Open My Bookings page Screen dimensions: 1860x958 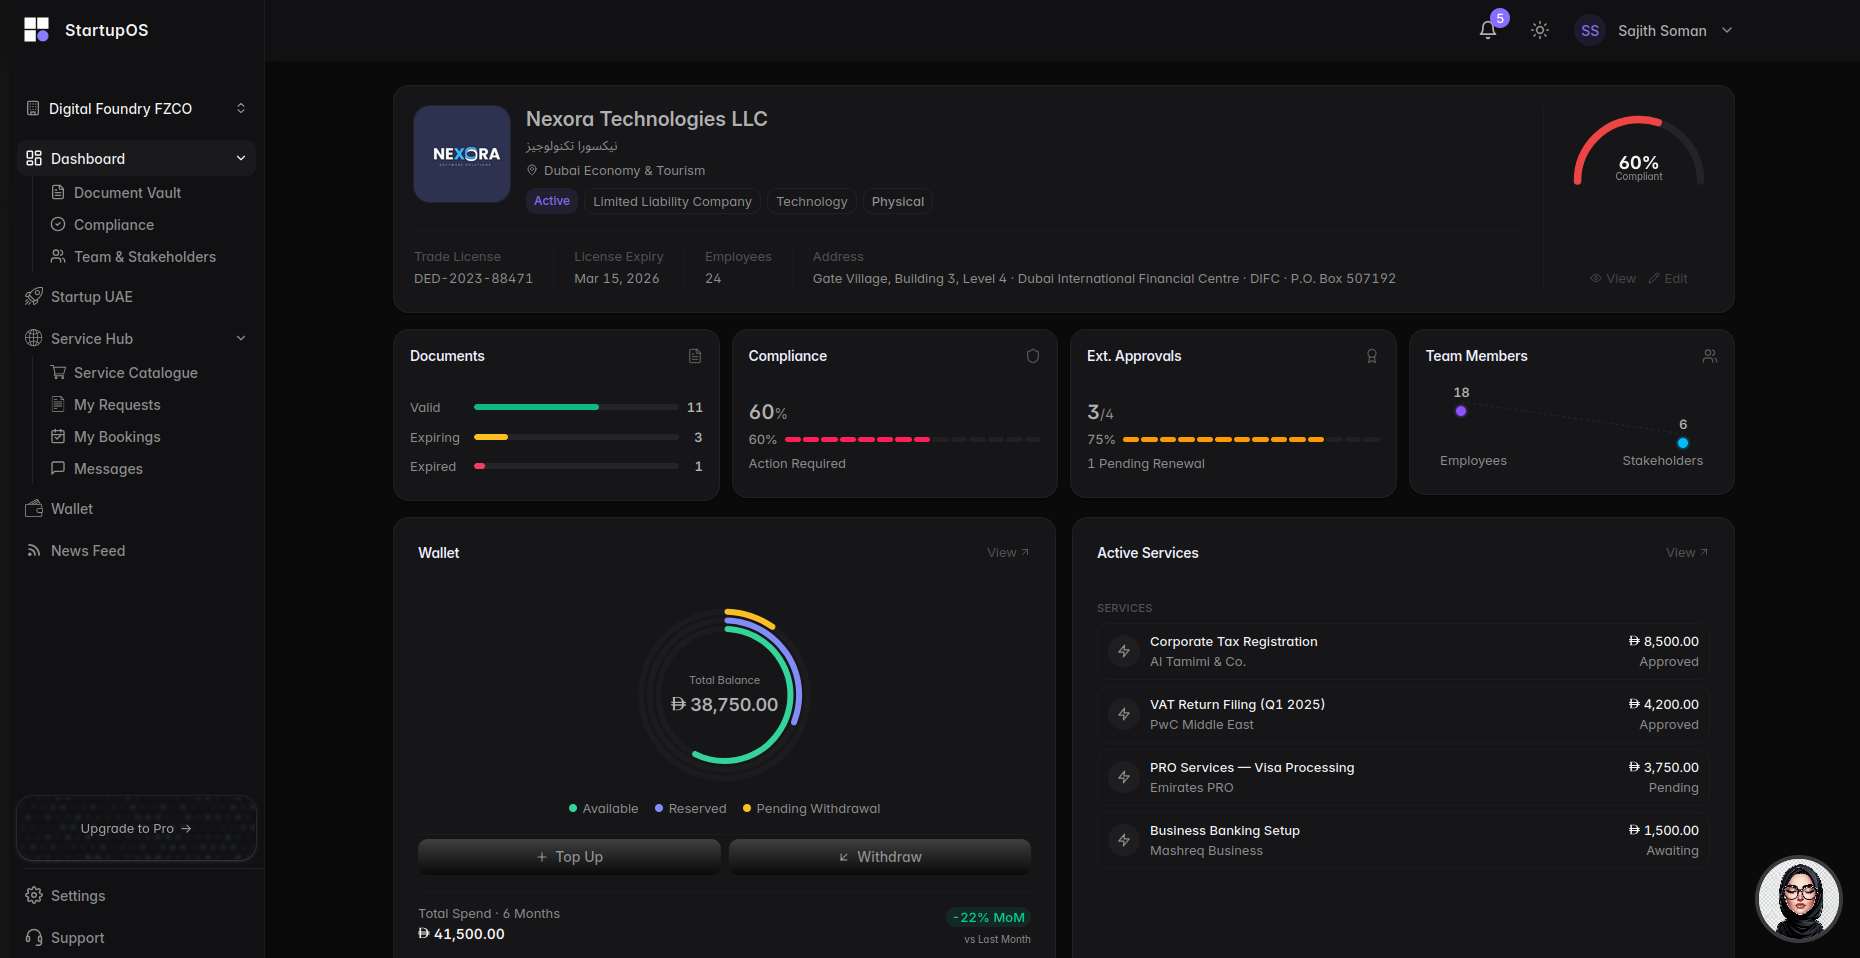(x=117, y=437)
